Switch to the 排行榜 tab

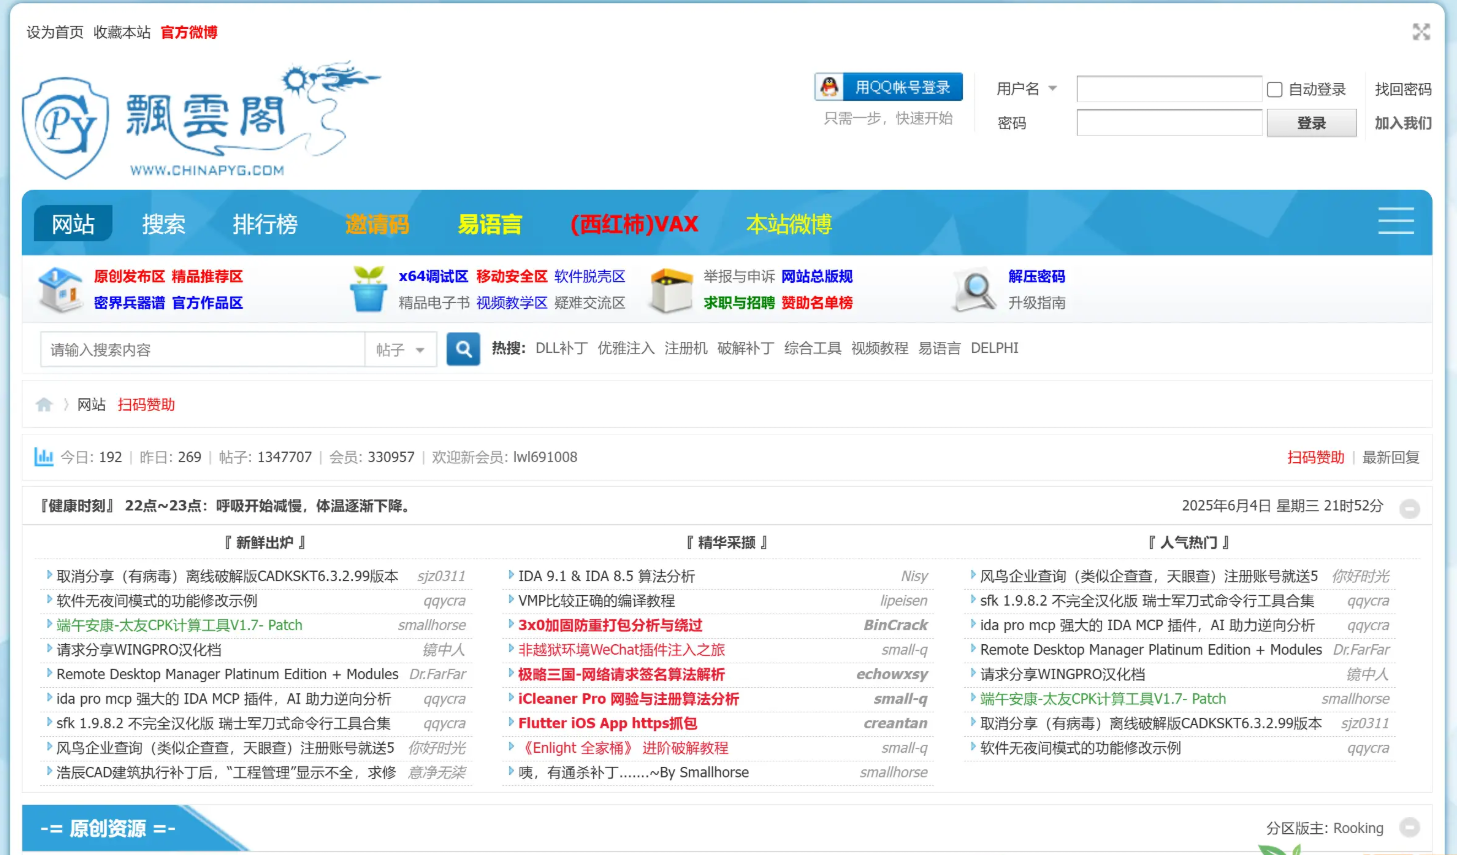pyautogui.click(x=265, y=223)
